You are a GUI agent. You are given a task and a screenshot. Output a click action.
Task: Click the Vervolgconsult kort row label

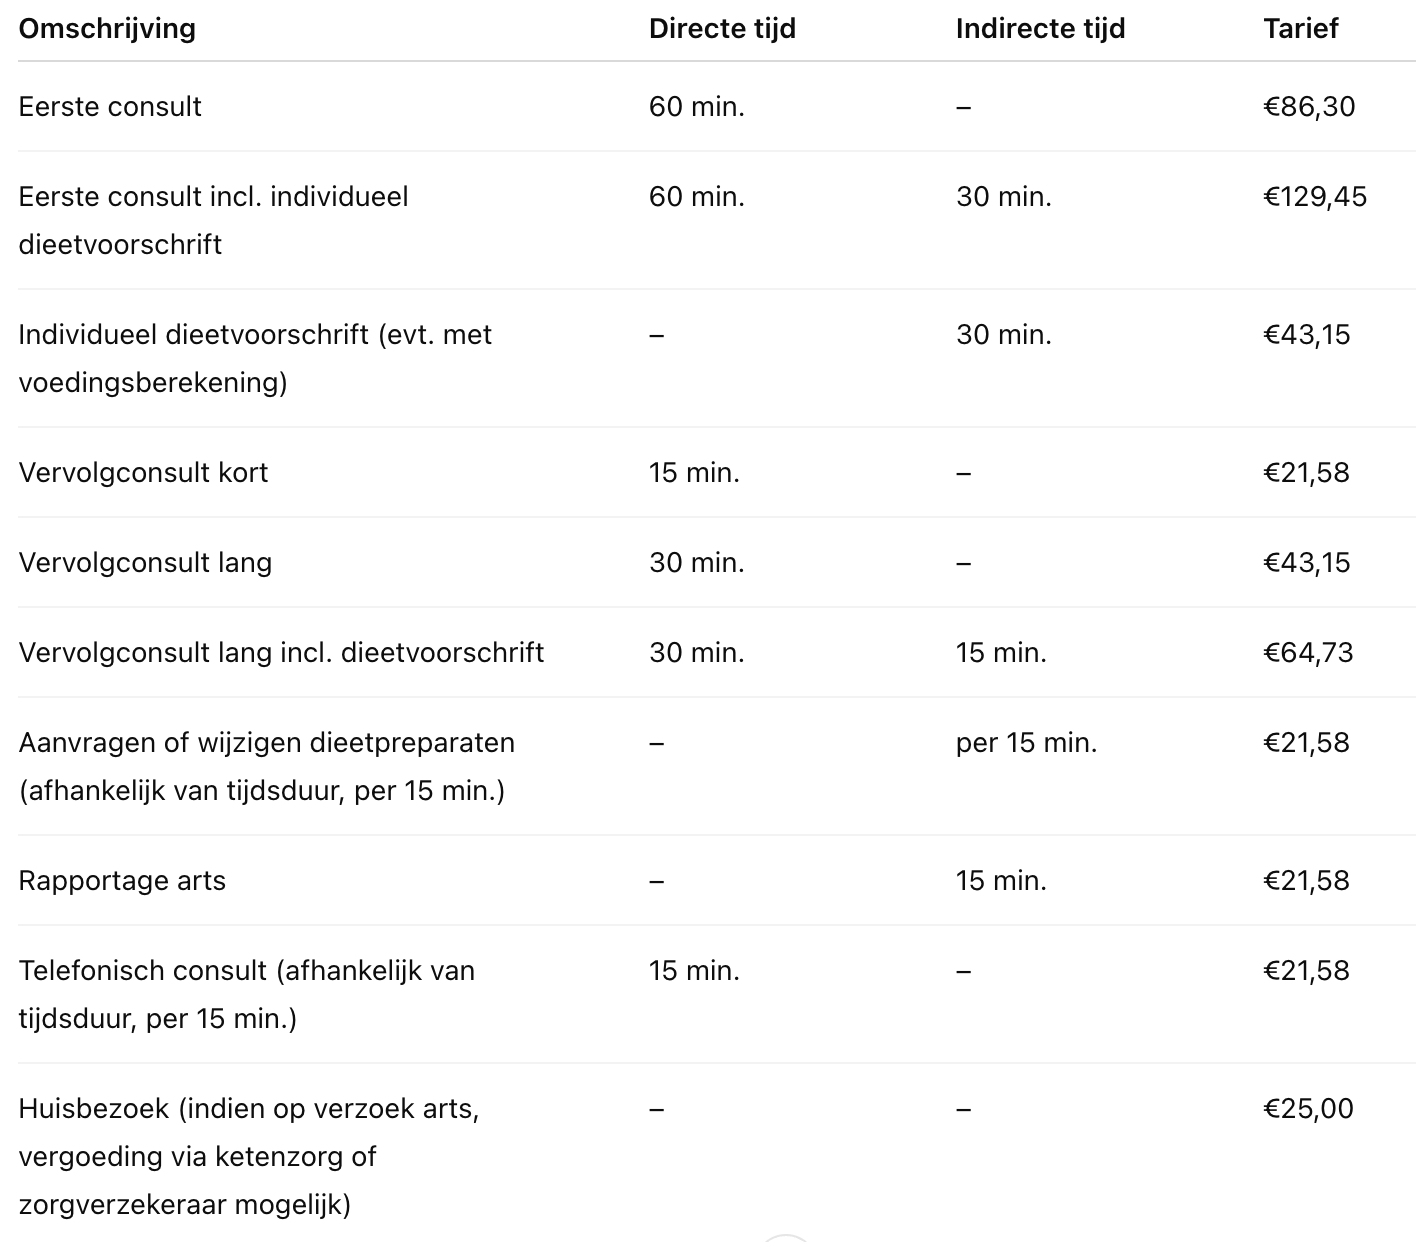pos(143,472)
